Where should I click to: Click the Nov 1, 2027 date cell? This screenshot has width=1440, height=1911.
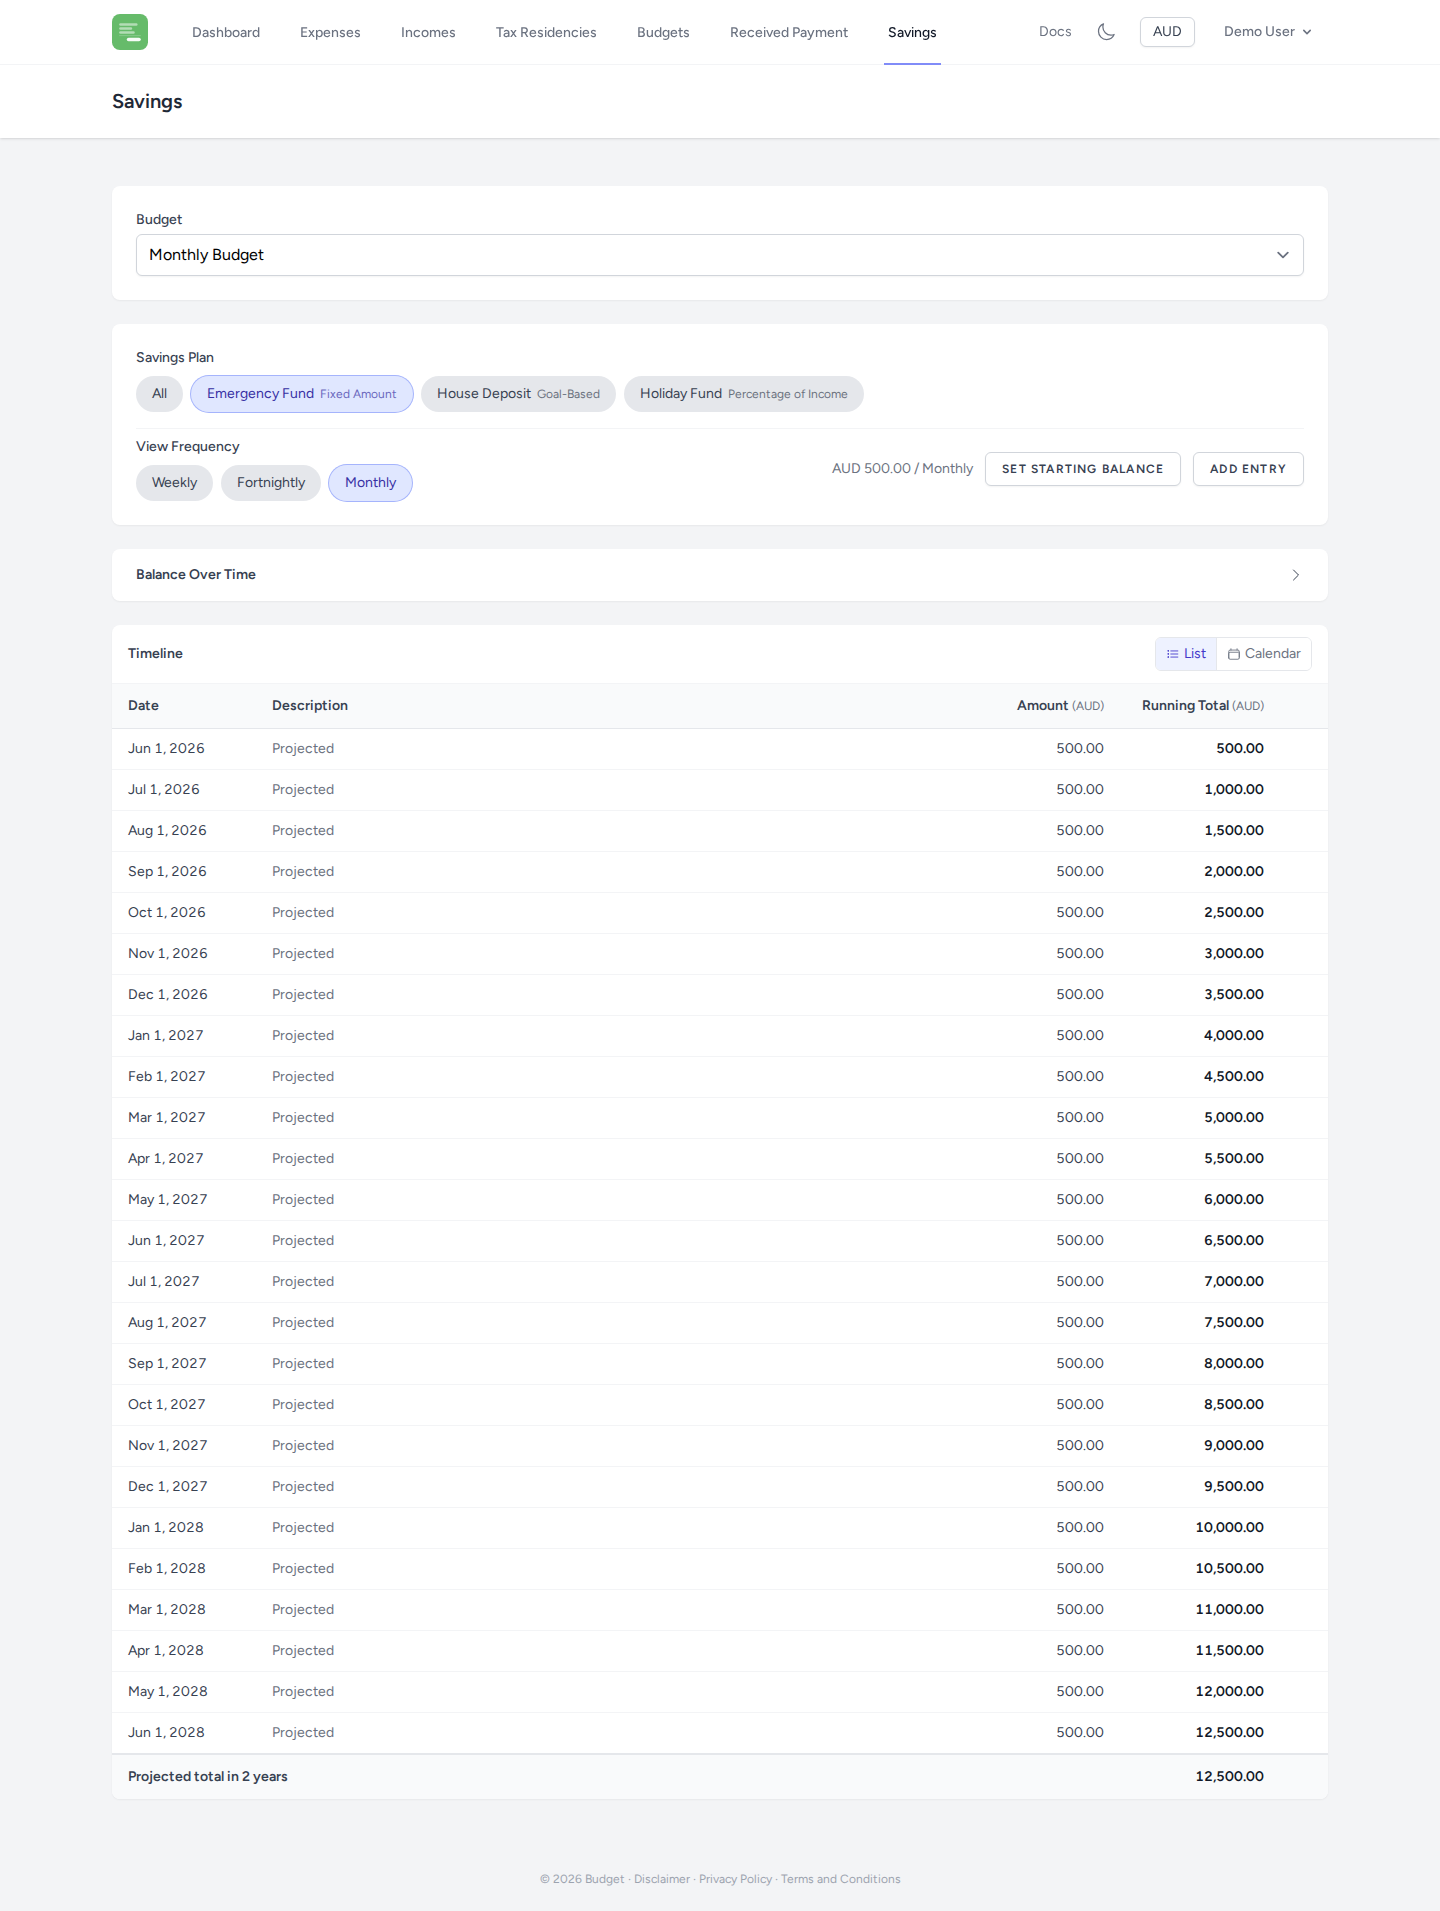(168, 1446)
